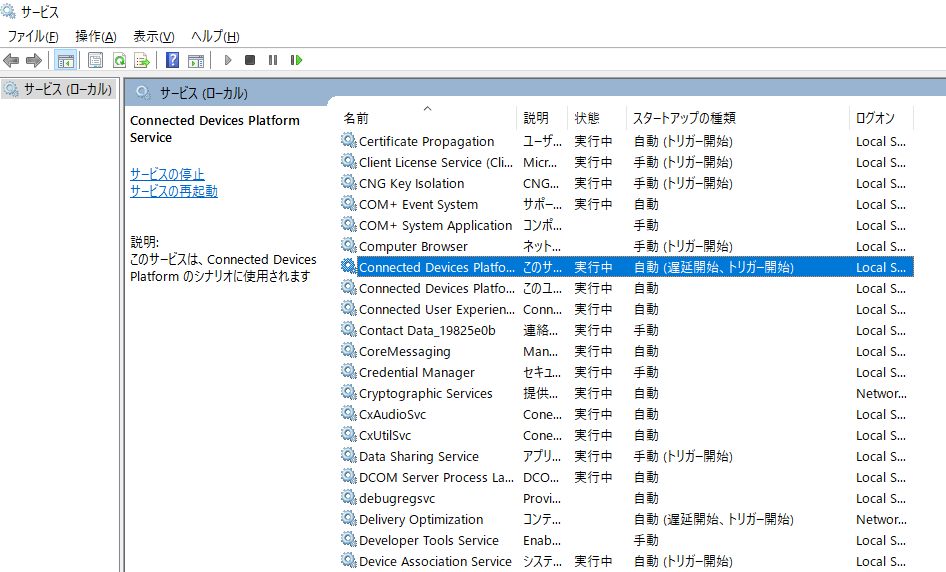Open the Properties toolbar icon

tap(95, 60)
